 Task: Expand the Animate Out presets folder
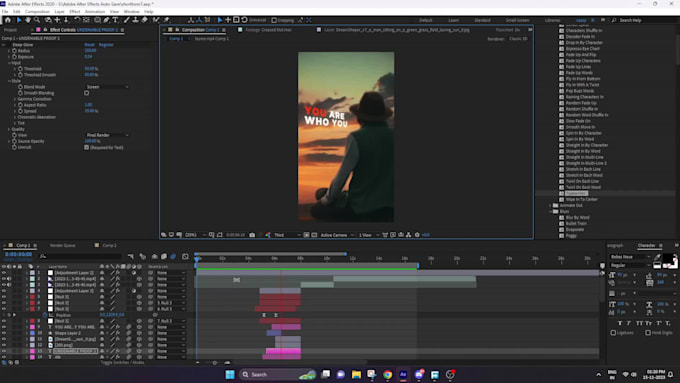point(551,205)
